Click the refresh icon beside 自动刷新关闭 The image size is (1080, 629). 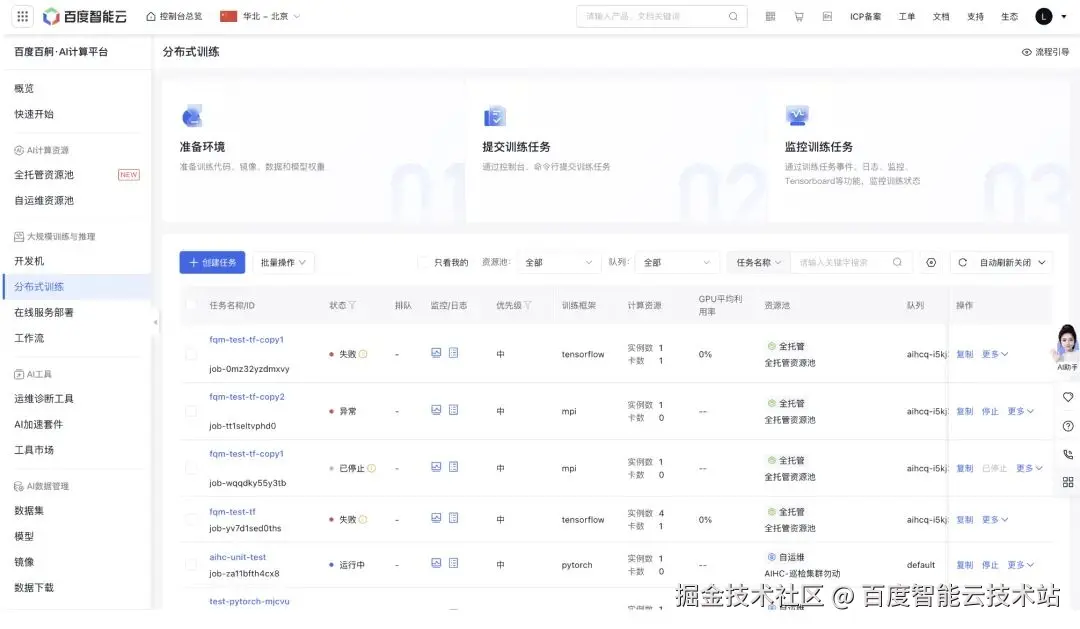tap(962, 262)
